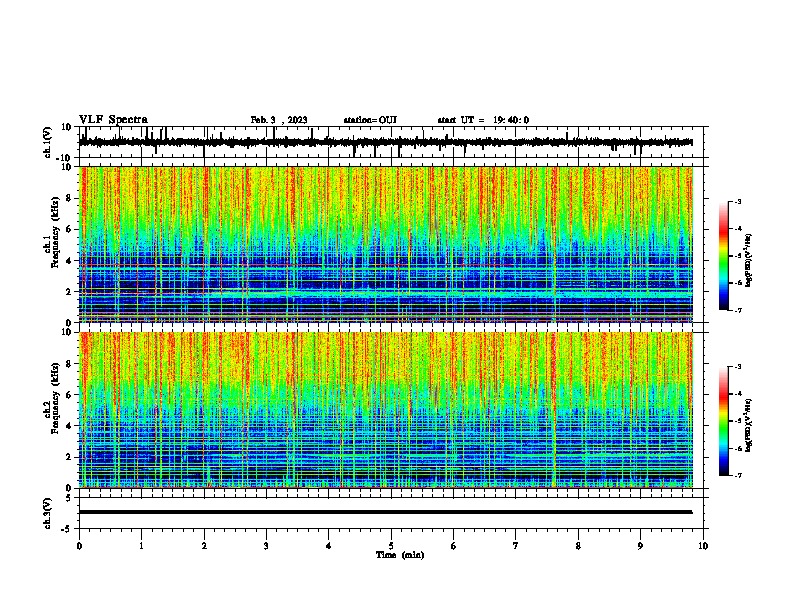Viewport: 792px width, 612px height.
Task: Click the ch.2 color bar log(PSD) label
Action: coord(749,425)
